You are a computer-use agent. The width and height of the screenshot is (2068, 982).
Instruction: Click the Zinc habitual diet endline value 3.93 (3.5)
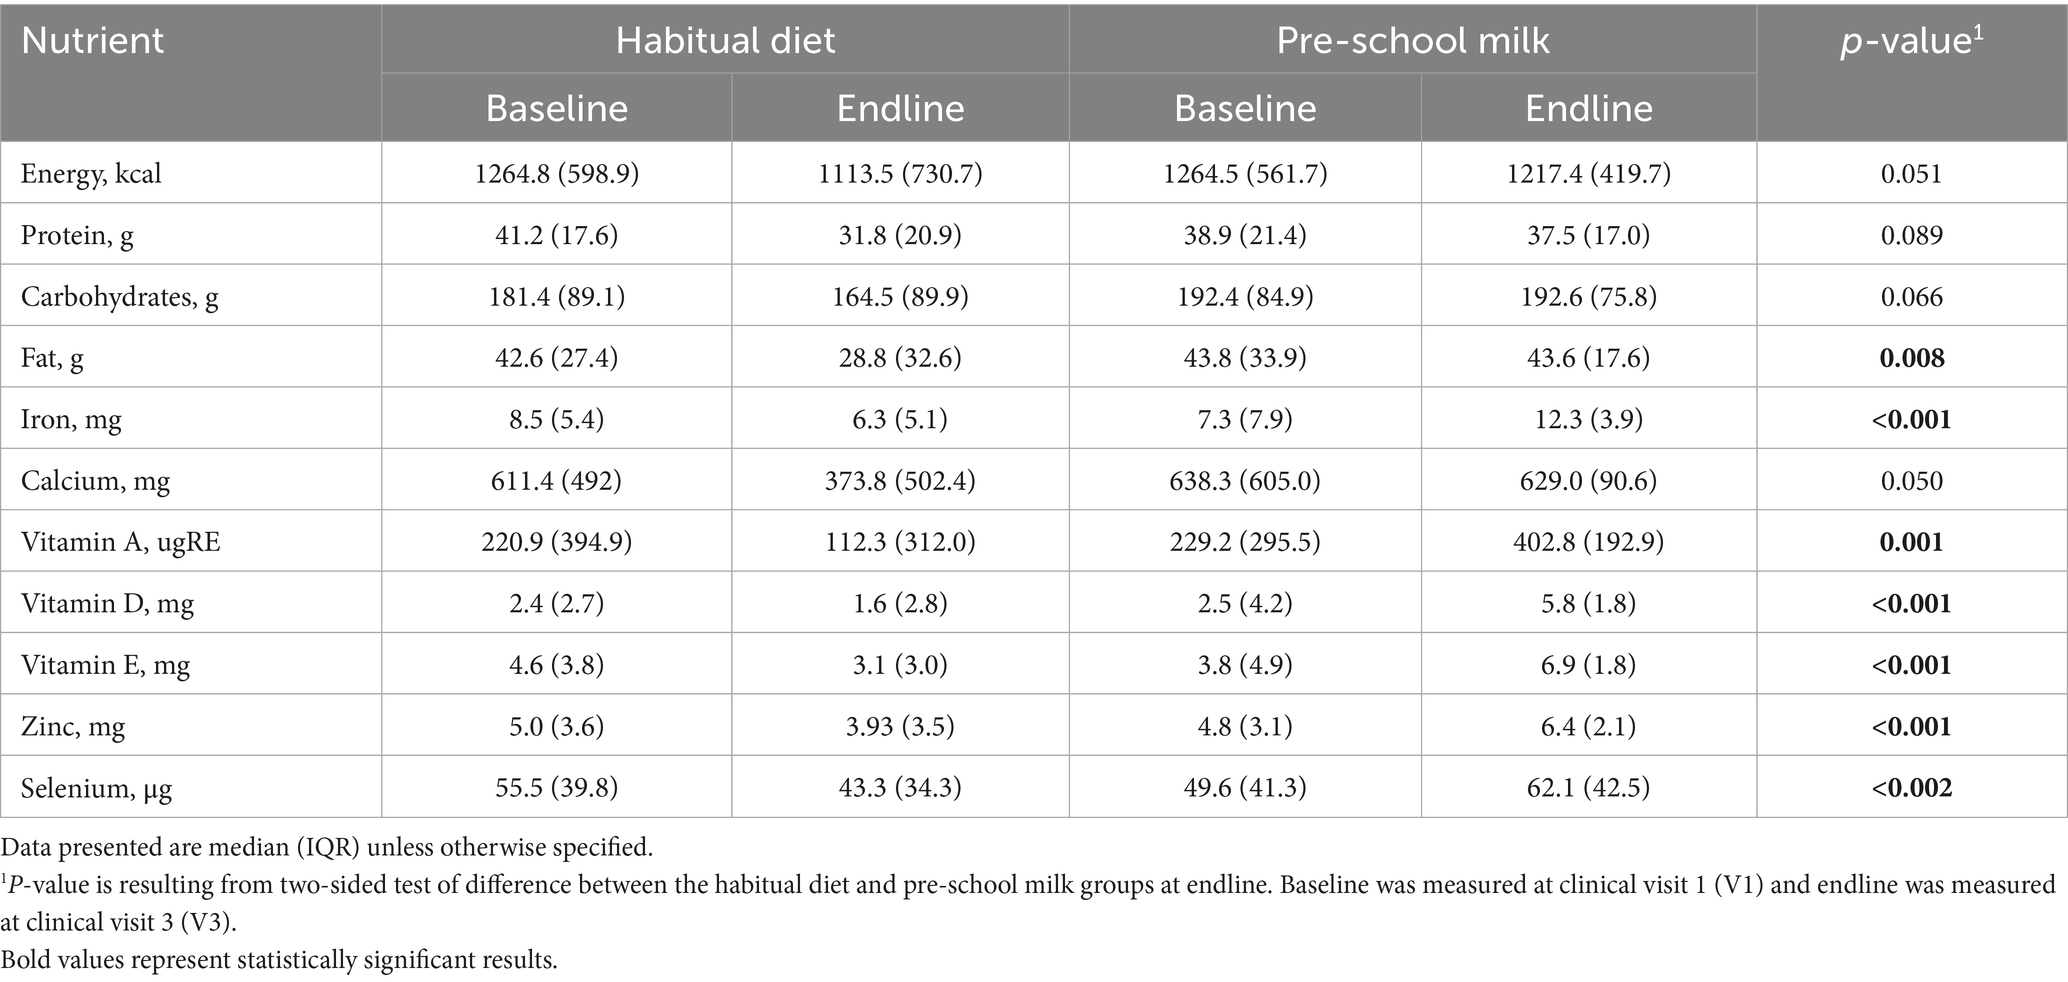tap(900, 727)
